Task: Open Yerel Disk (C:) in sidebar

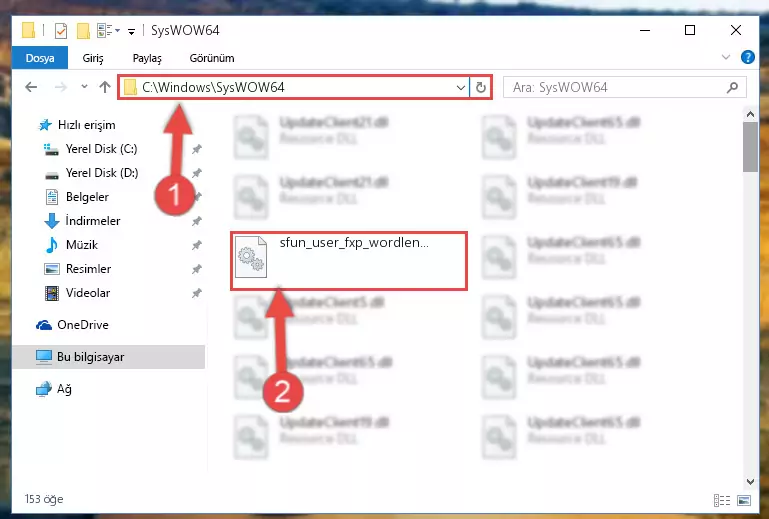Action: pyautogui.click(x=102, y=149)
